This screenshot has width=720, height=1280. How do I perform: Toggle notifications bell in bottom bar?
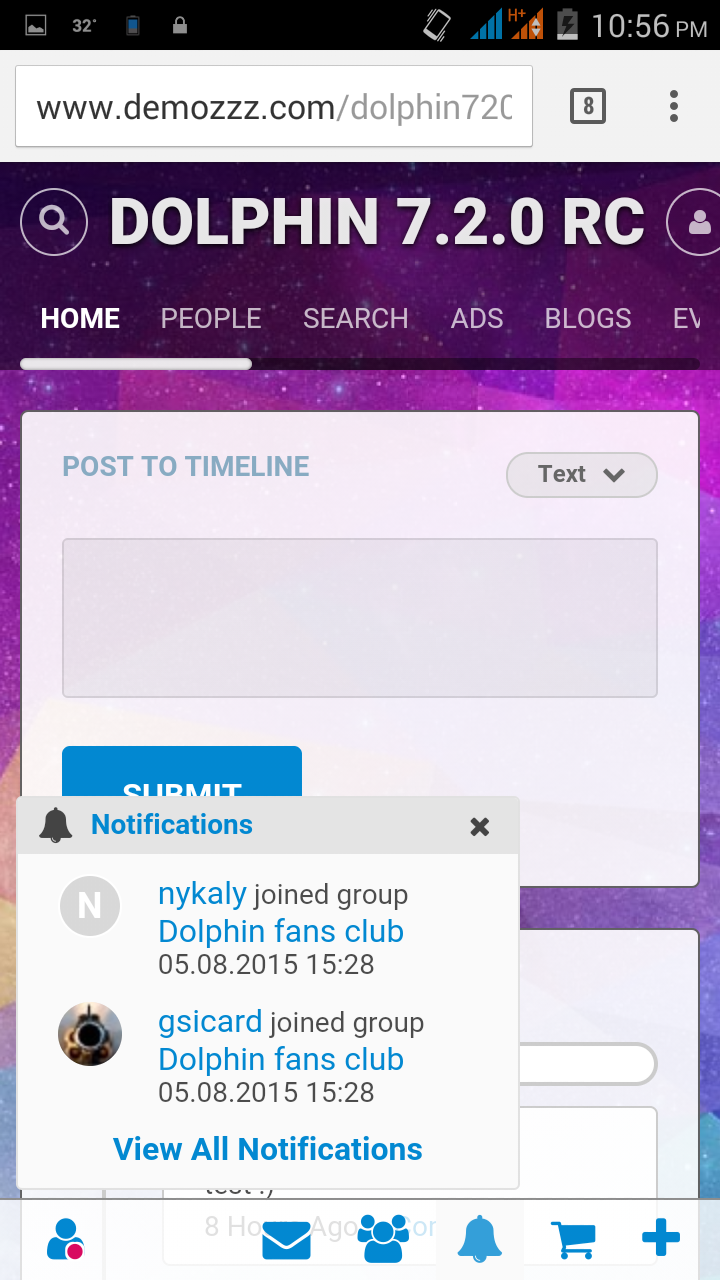[x=480, y=1240]
